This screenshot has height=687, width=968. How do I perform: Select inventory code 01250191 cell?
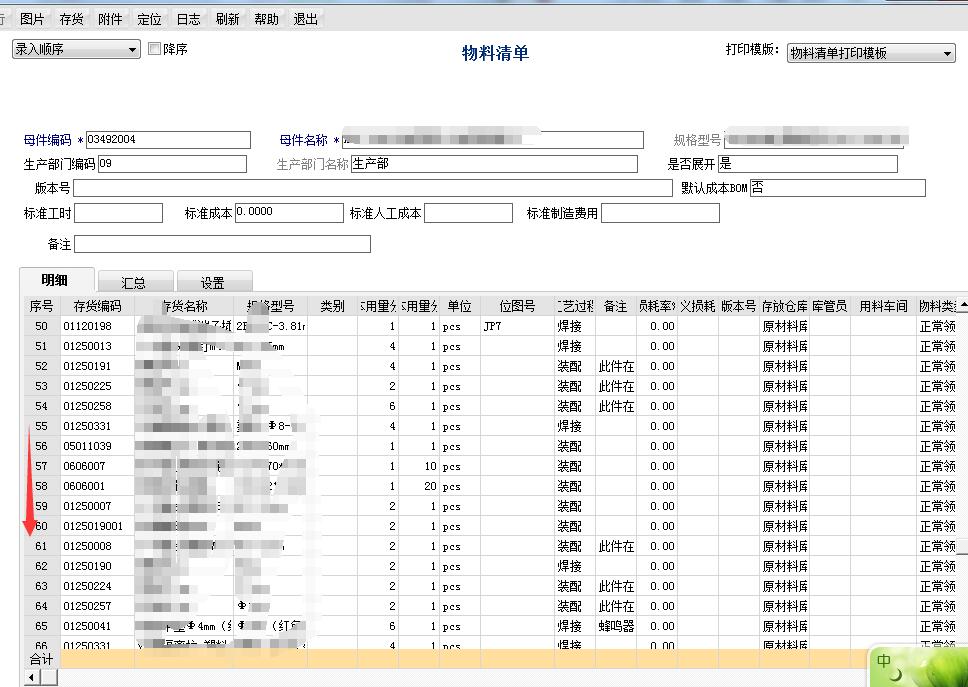(x=97, y=366)
